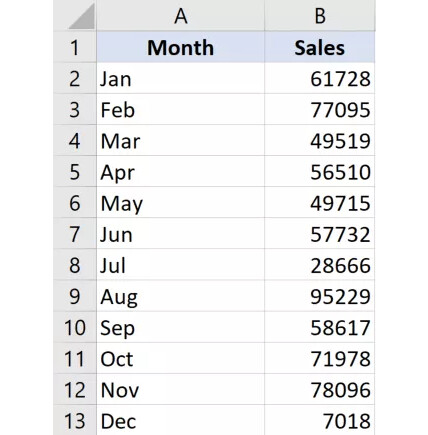Click the sales value 28666
Screen dimensions: 428x435
320,265
